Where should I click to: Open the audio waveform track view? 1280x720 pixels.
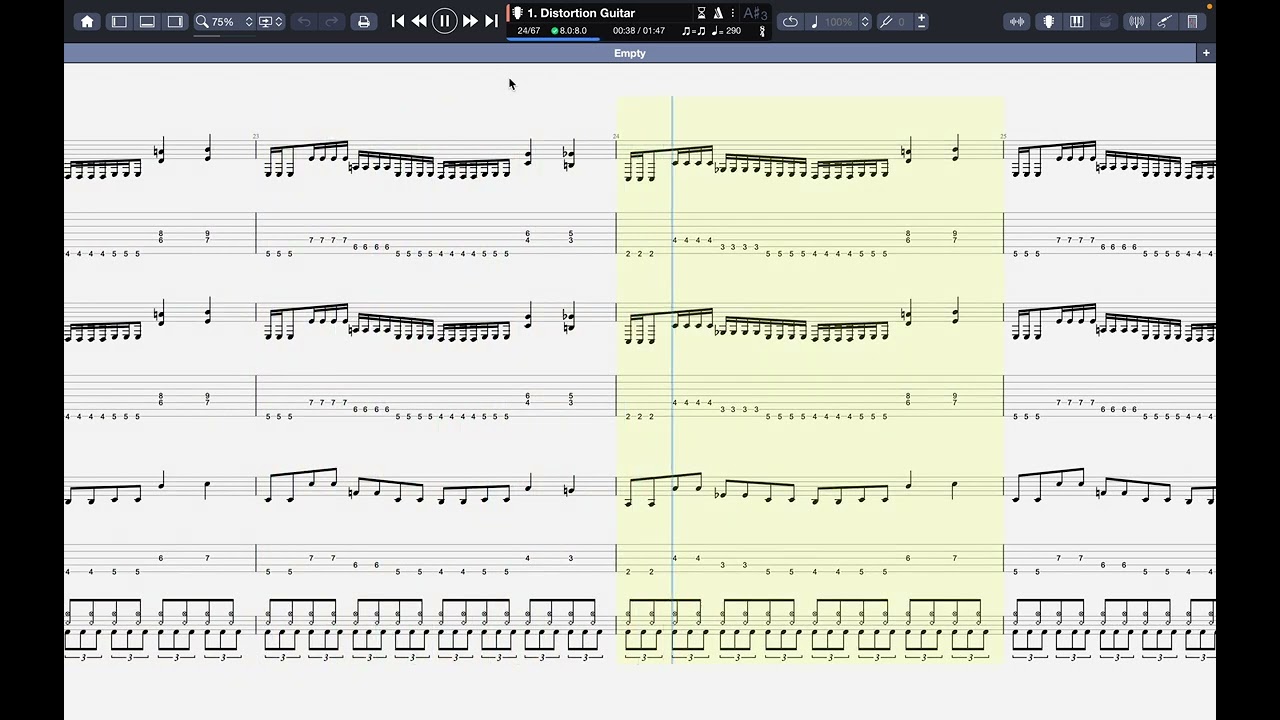[x=1017, y=21]
